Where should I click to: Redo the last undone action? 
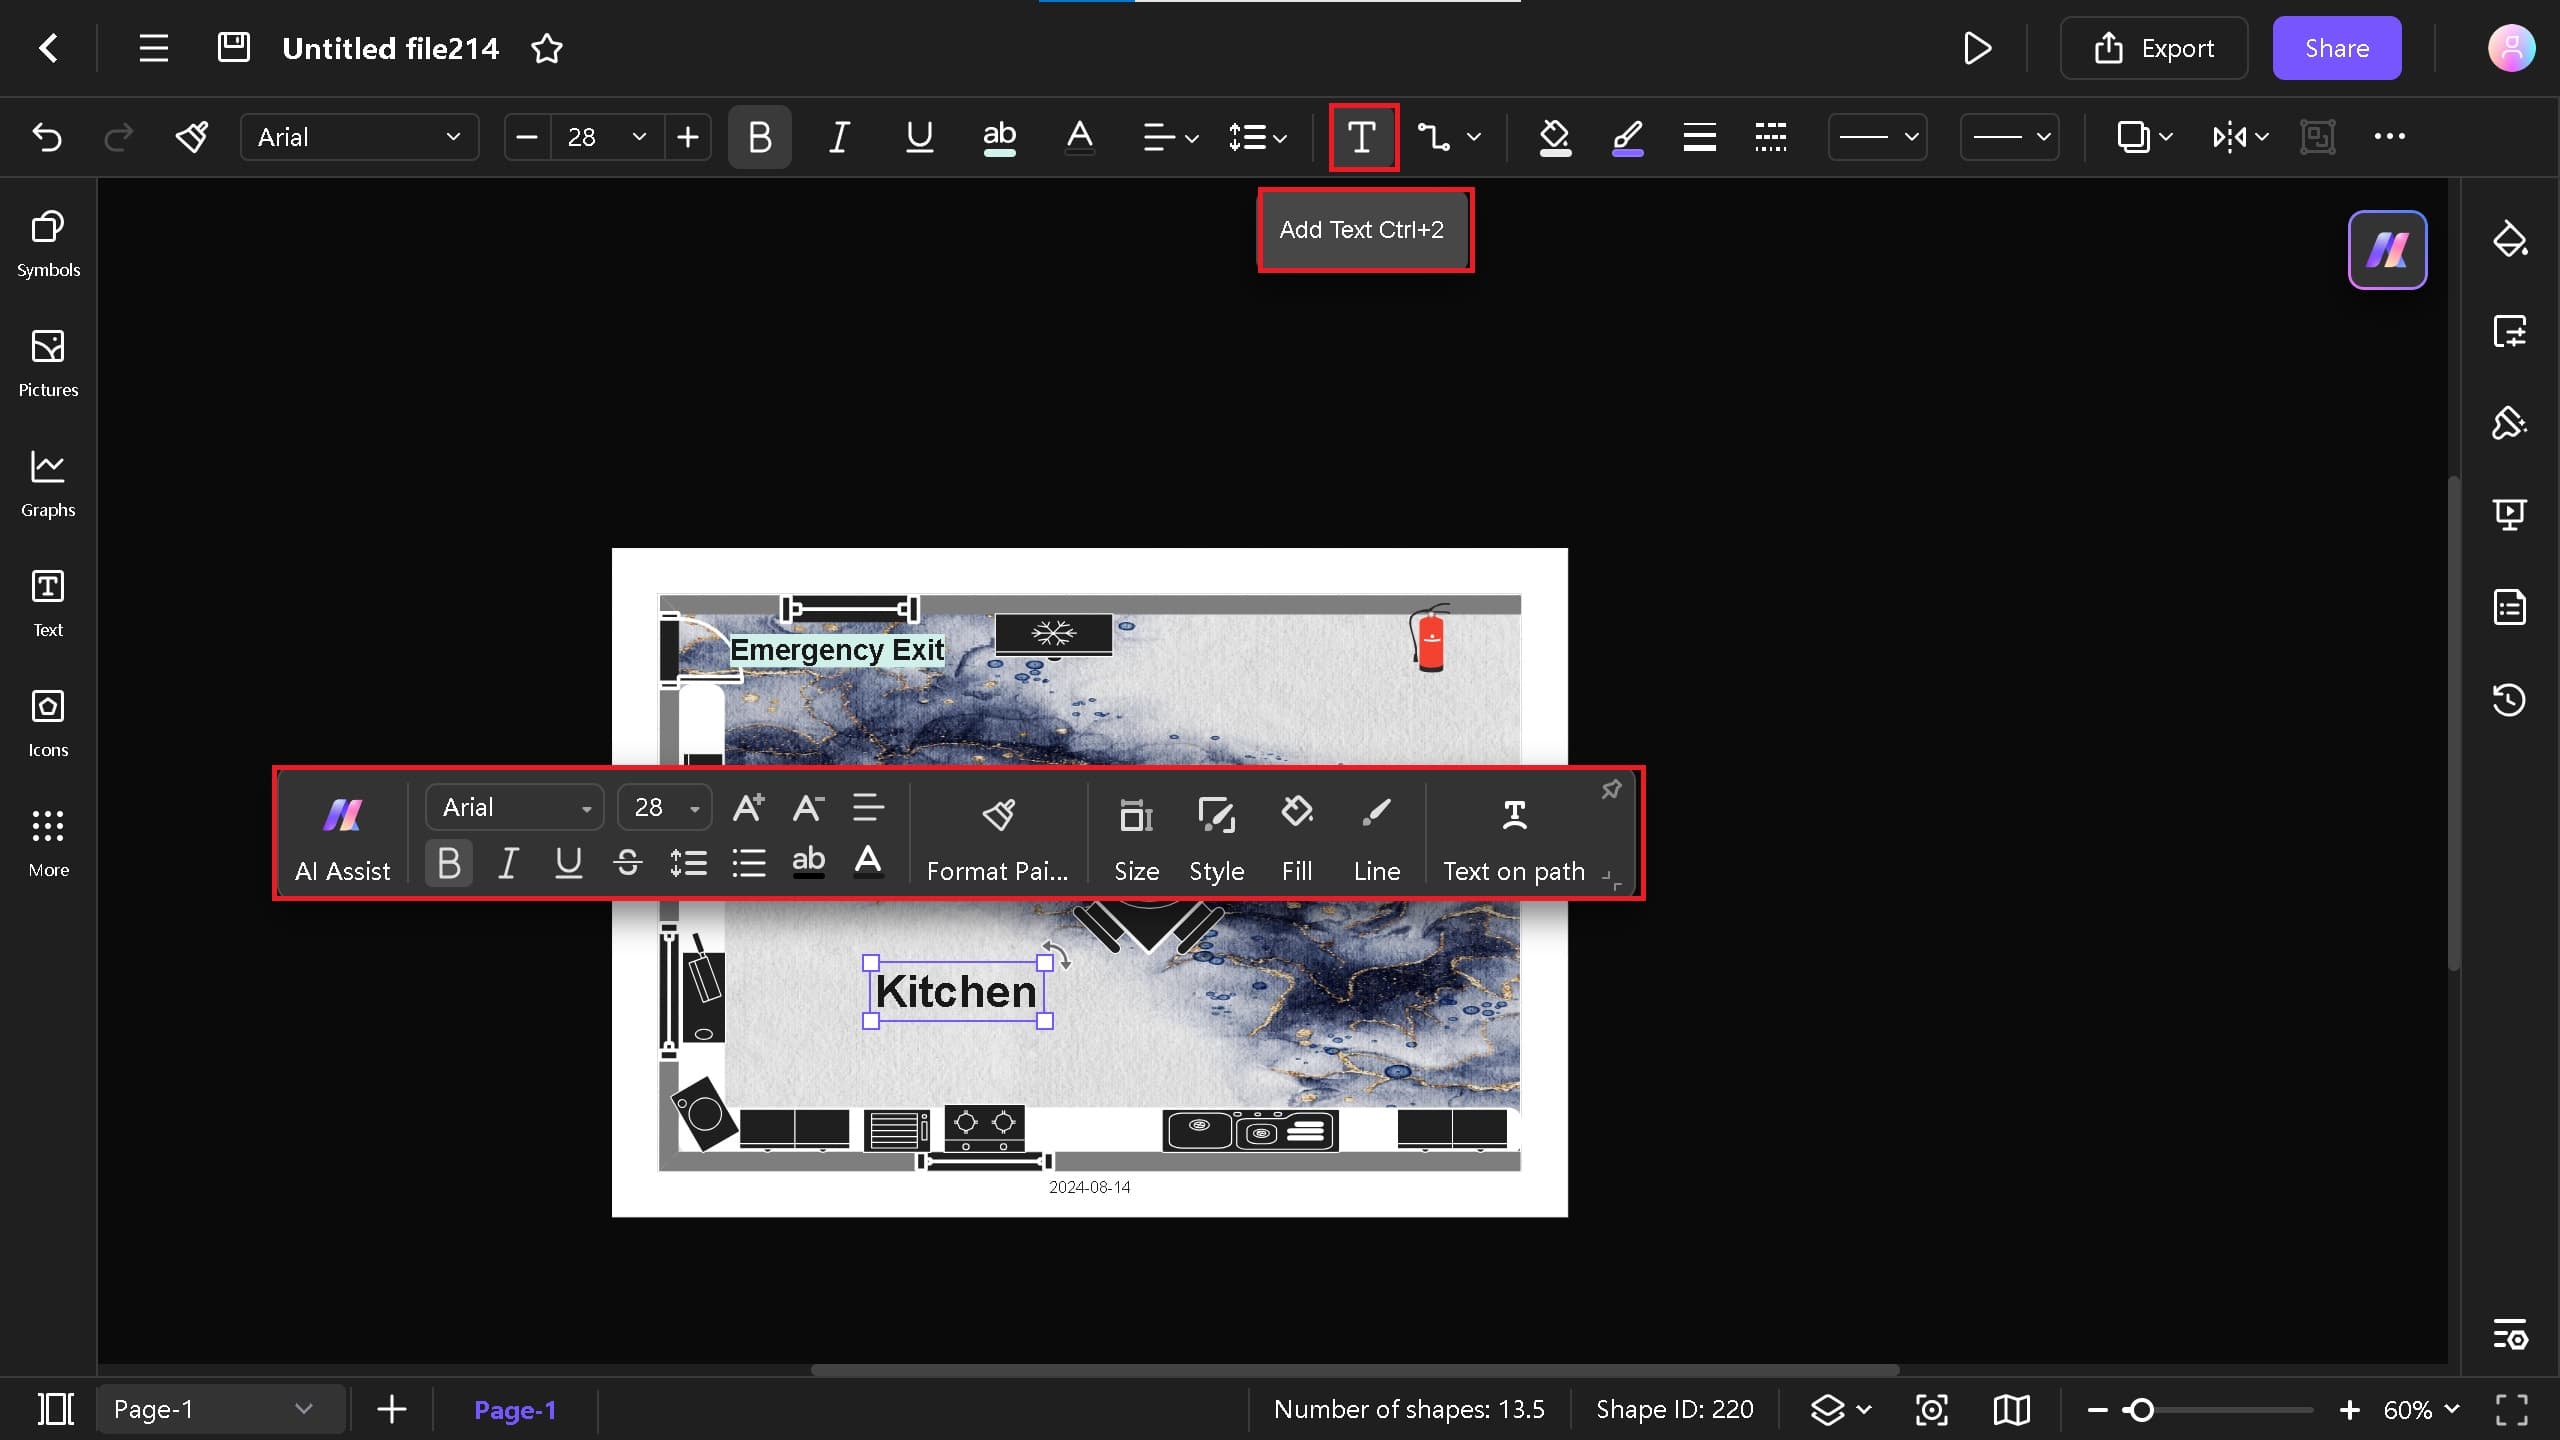[x=118, y=137]
